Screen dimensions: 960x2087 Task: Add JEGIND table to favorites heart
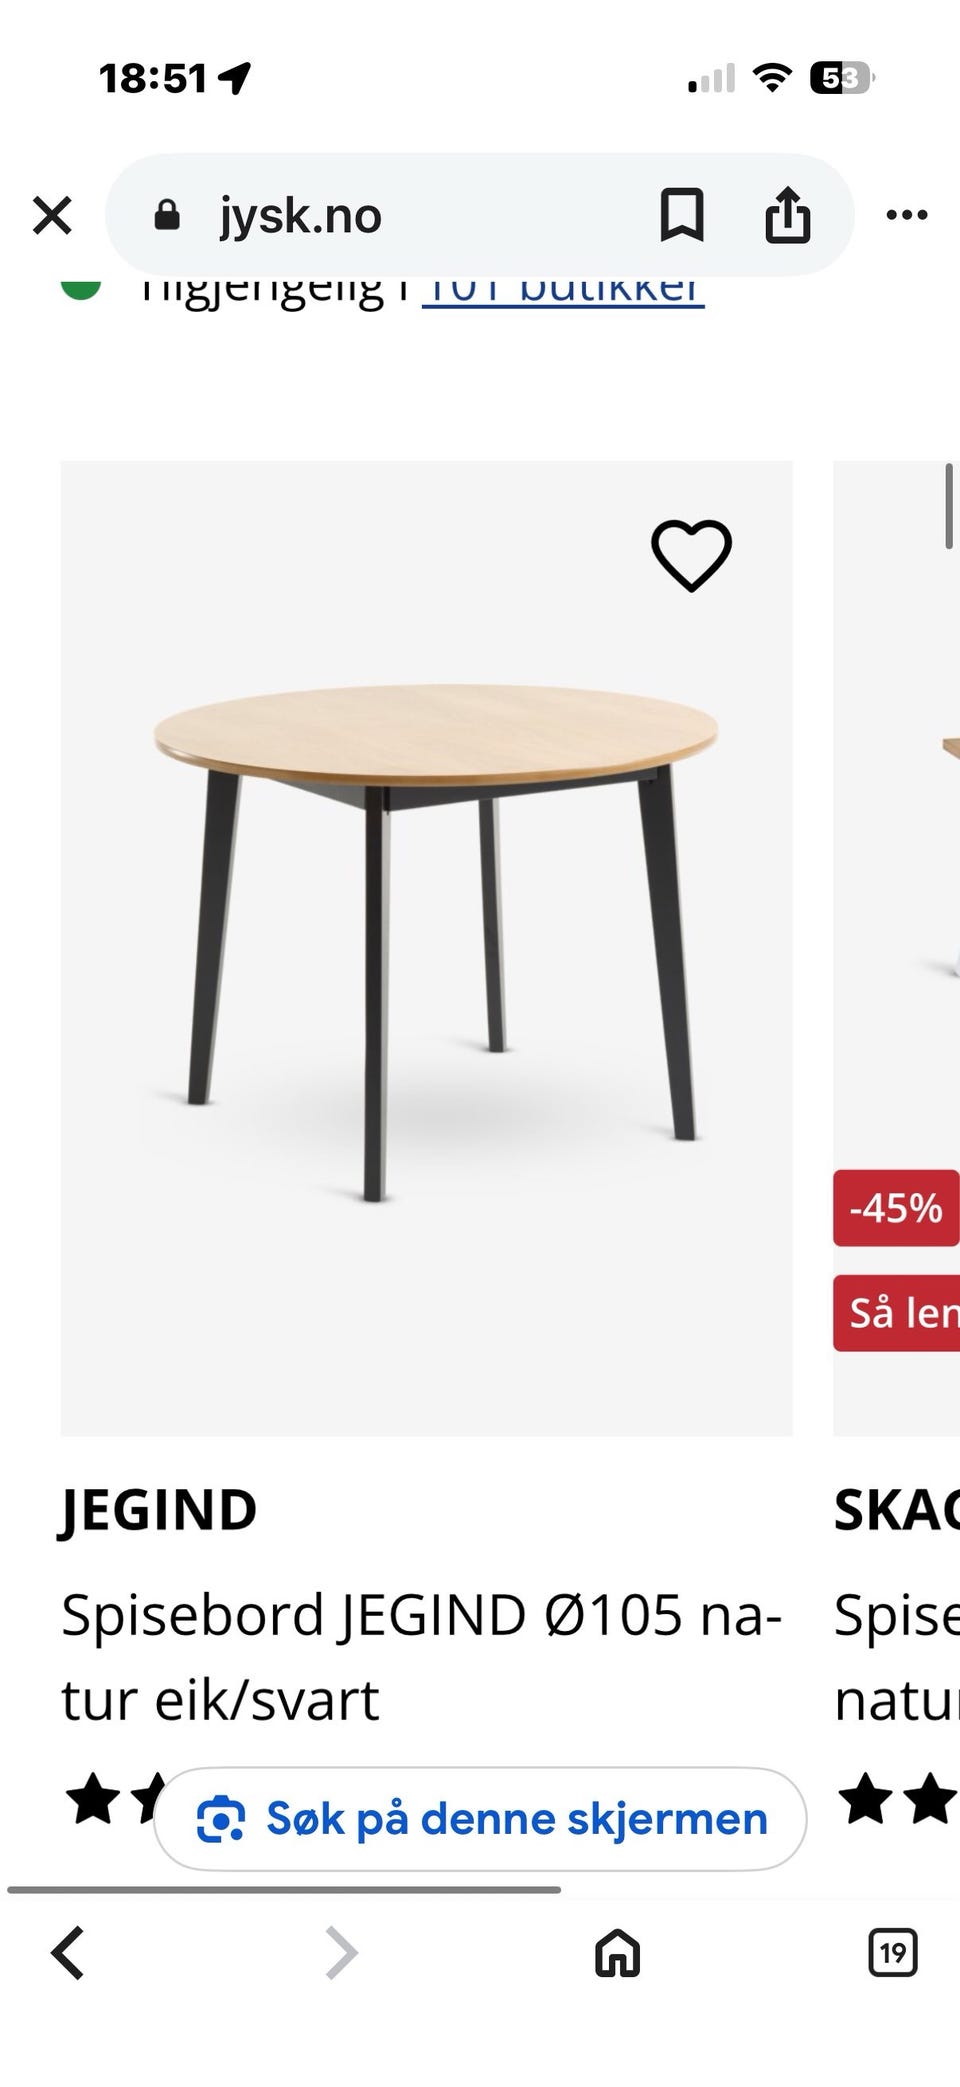(x=691, y=555)
